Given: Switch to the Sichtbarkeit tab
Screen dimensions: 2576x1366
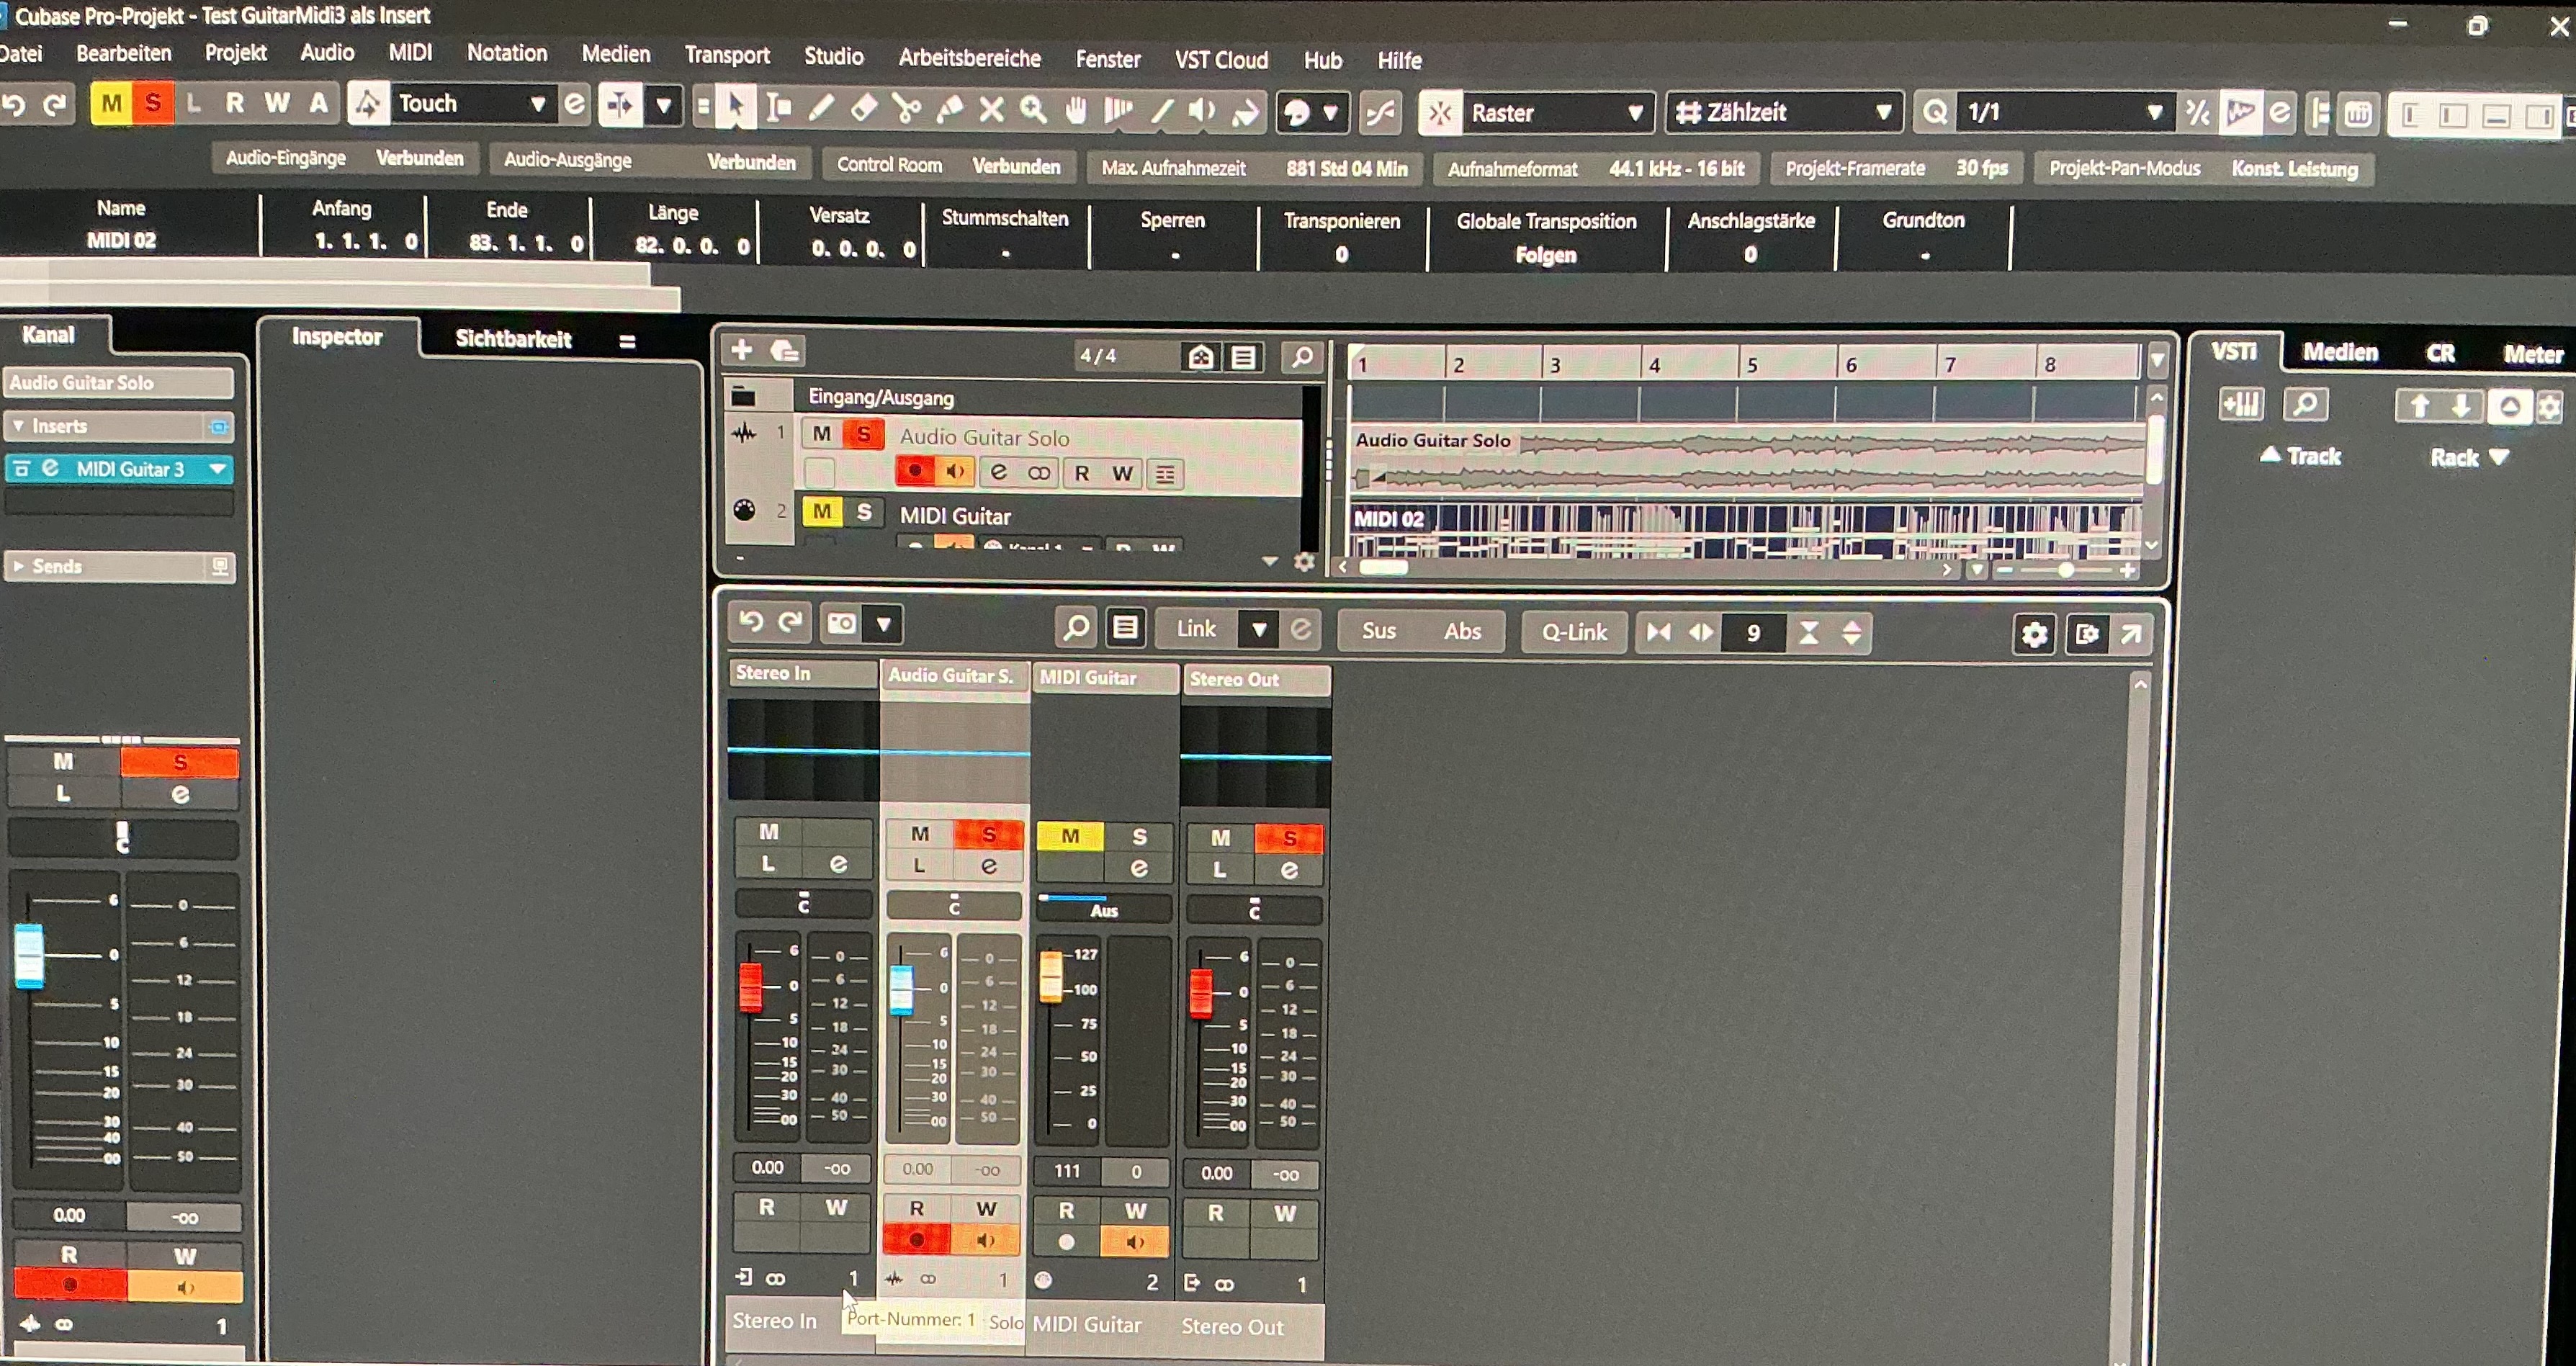Looking at the screenshot, I should 513,339.
